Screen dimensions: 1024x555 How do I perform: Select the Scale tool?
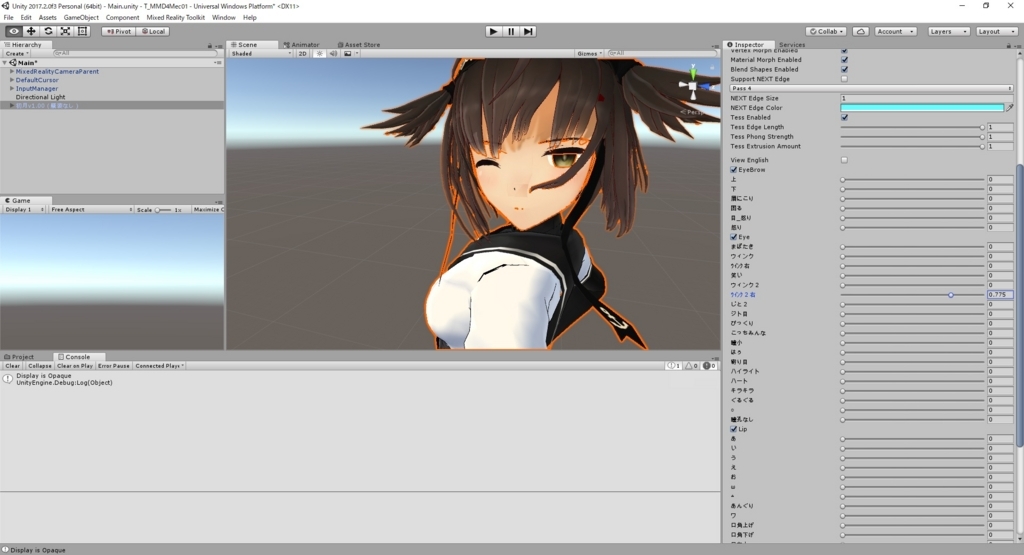pyautogui.click(x=65, y=31)
